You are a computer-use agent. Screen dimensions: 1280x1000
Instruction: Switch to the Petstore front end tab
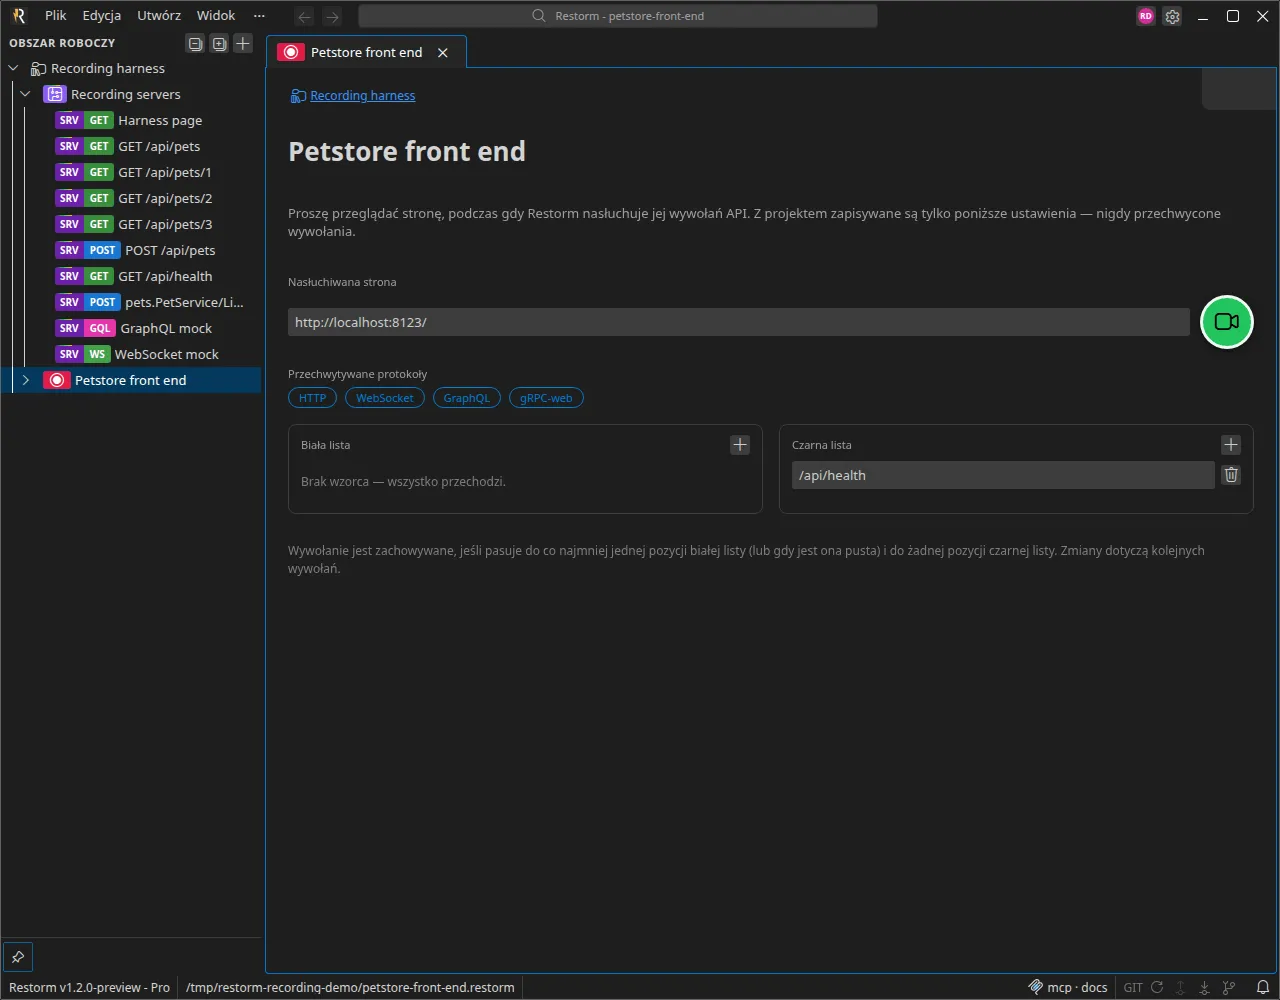click(x=366, y=52)
